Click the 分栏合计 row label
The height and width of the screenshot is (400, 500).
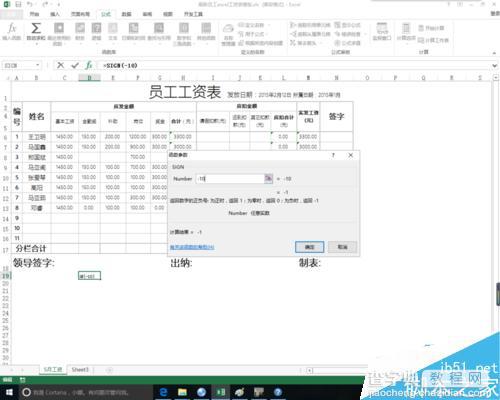tap(31, 248)
